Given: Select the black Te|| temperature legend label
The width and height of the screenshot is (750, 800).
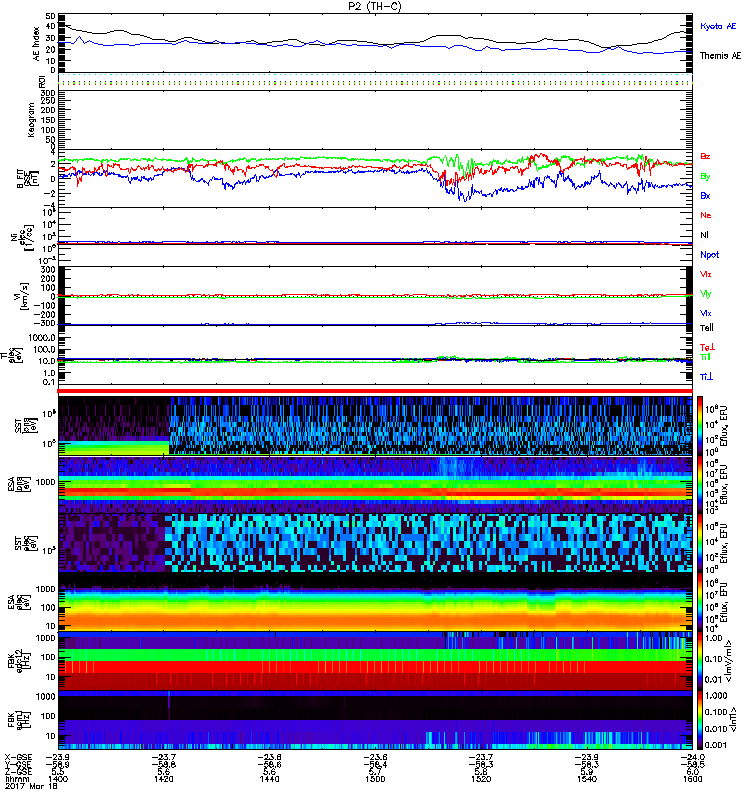Looking at the screenshot, I should click(x=707, y=328).
